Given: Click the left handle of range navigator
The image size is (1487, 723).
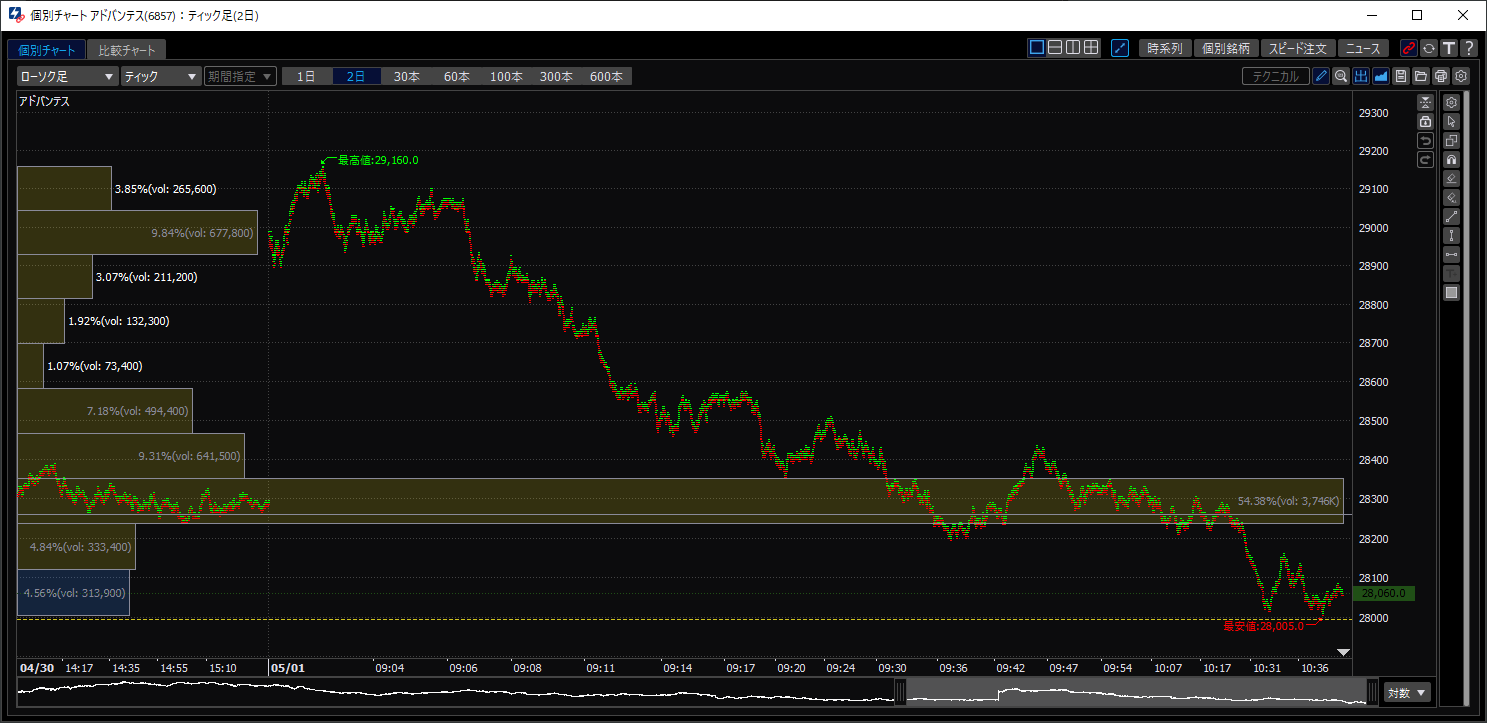Looking at the screenshot, I should click(900, 691).
